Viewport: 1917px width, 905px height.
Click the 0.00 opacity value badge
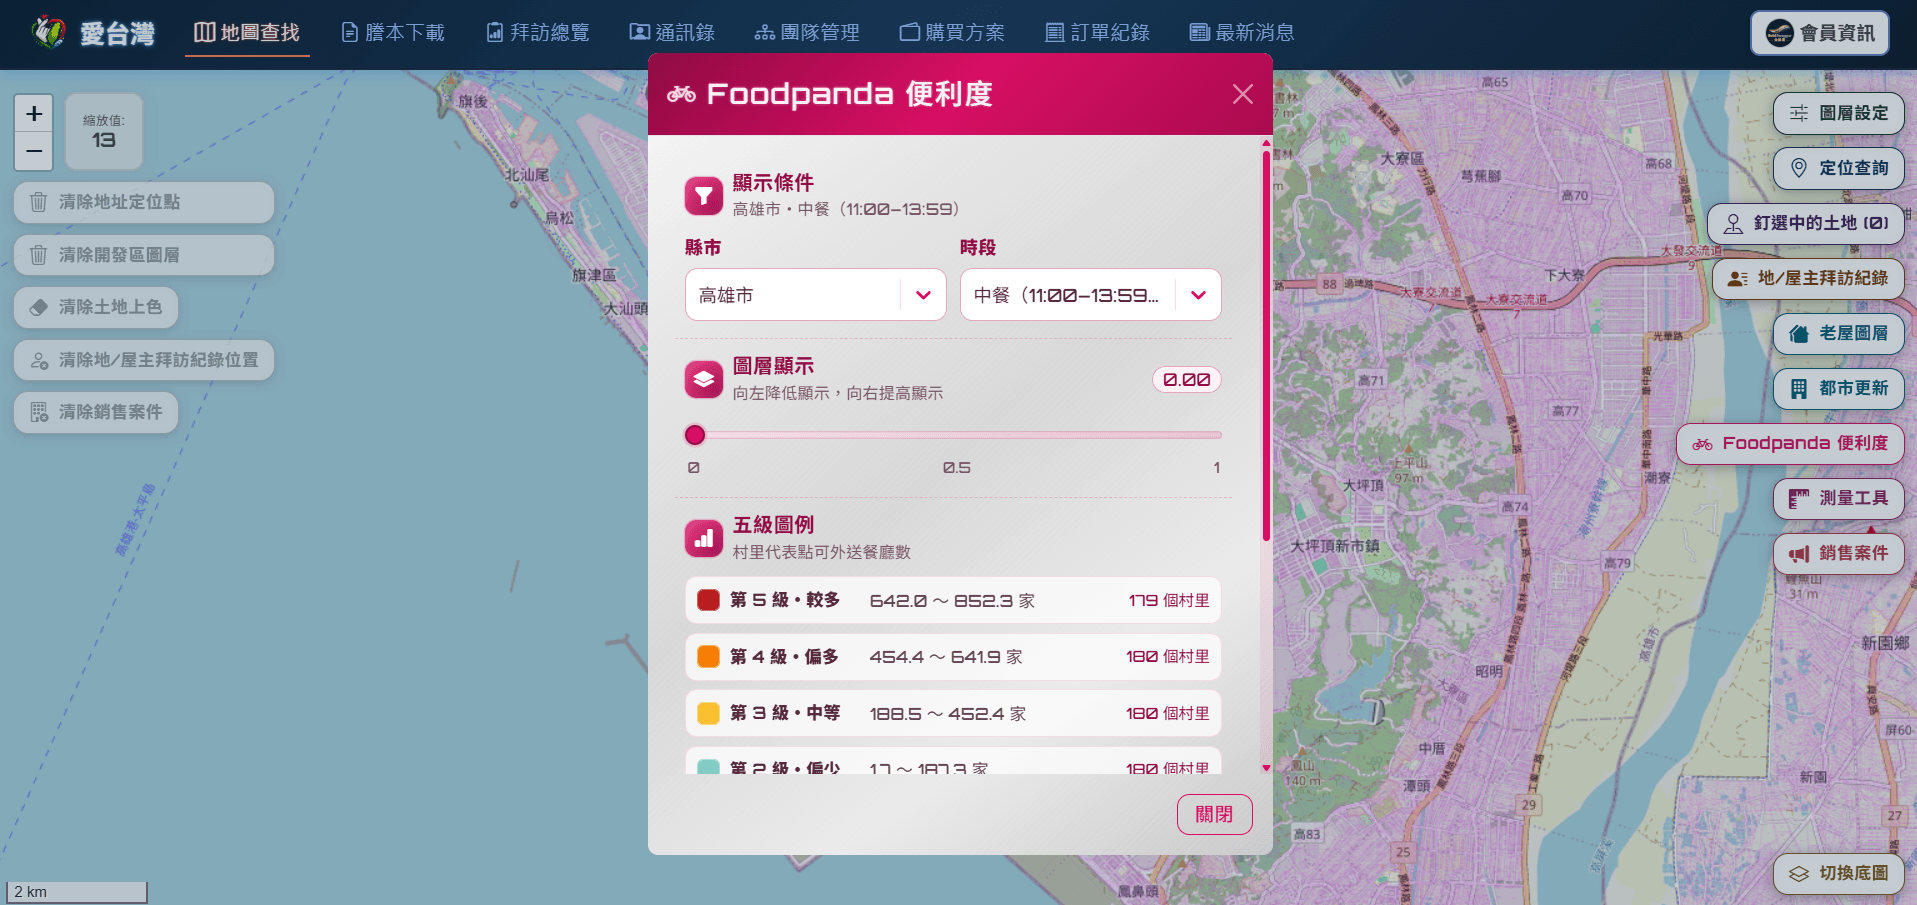pyautogui.click(x=1187, y=380)
